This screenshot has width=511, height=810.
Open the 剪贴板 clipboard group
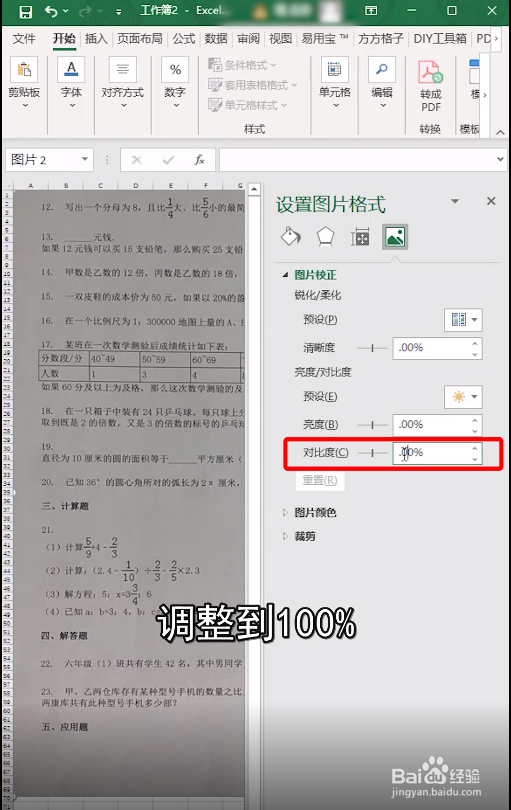[24, 83]
